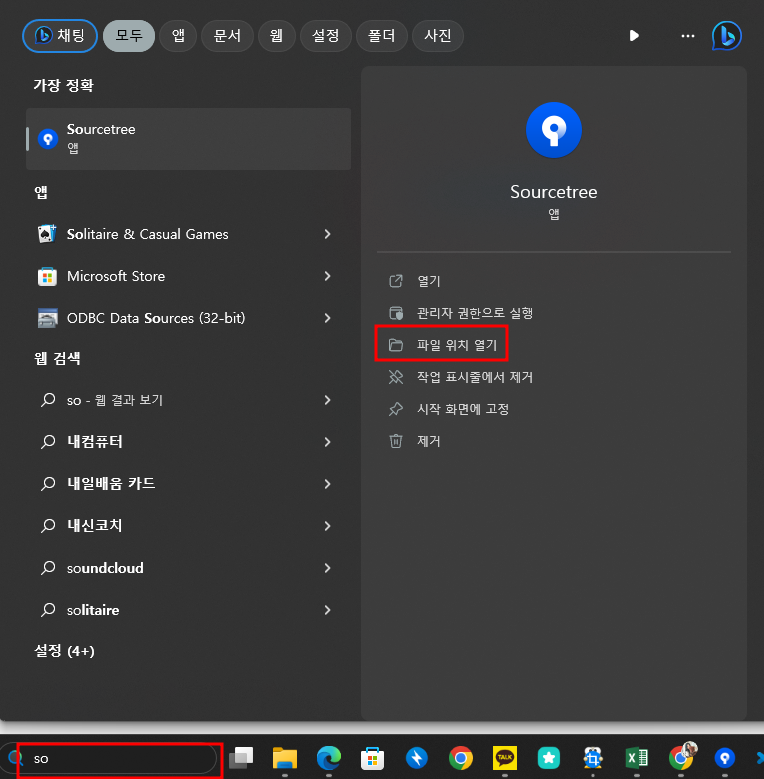Expand soundcloud suggestion chevron
This screenshot has width=764, height=779.
point(327,568)
